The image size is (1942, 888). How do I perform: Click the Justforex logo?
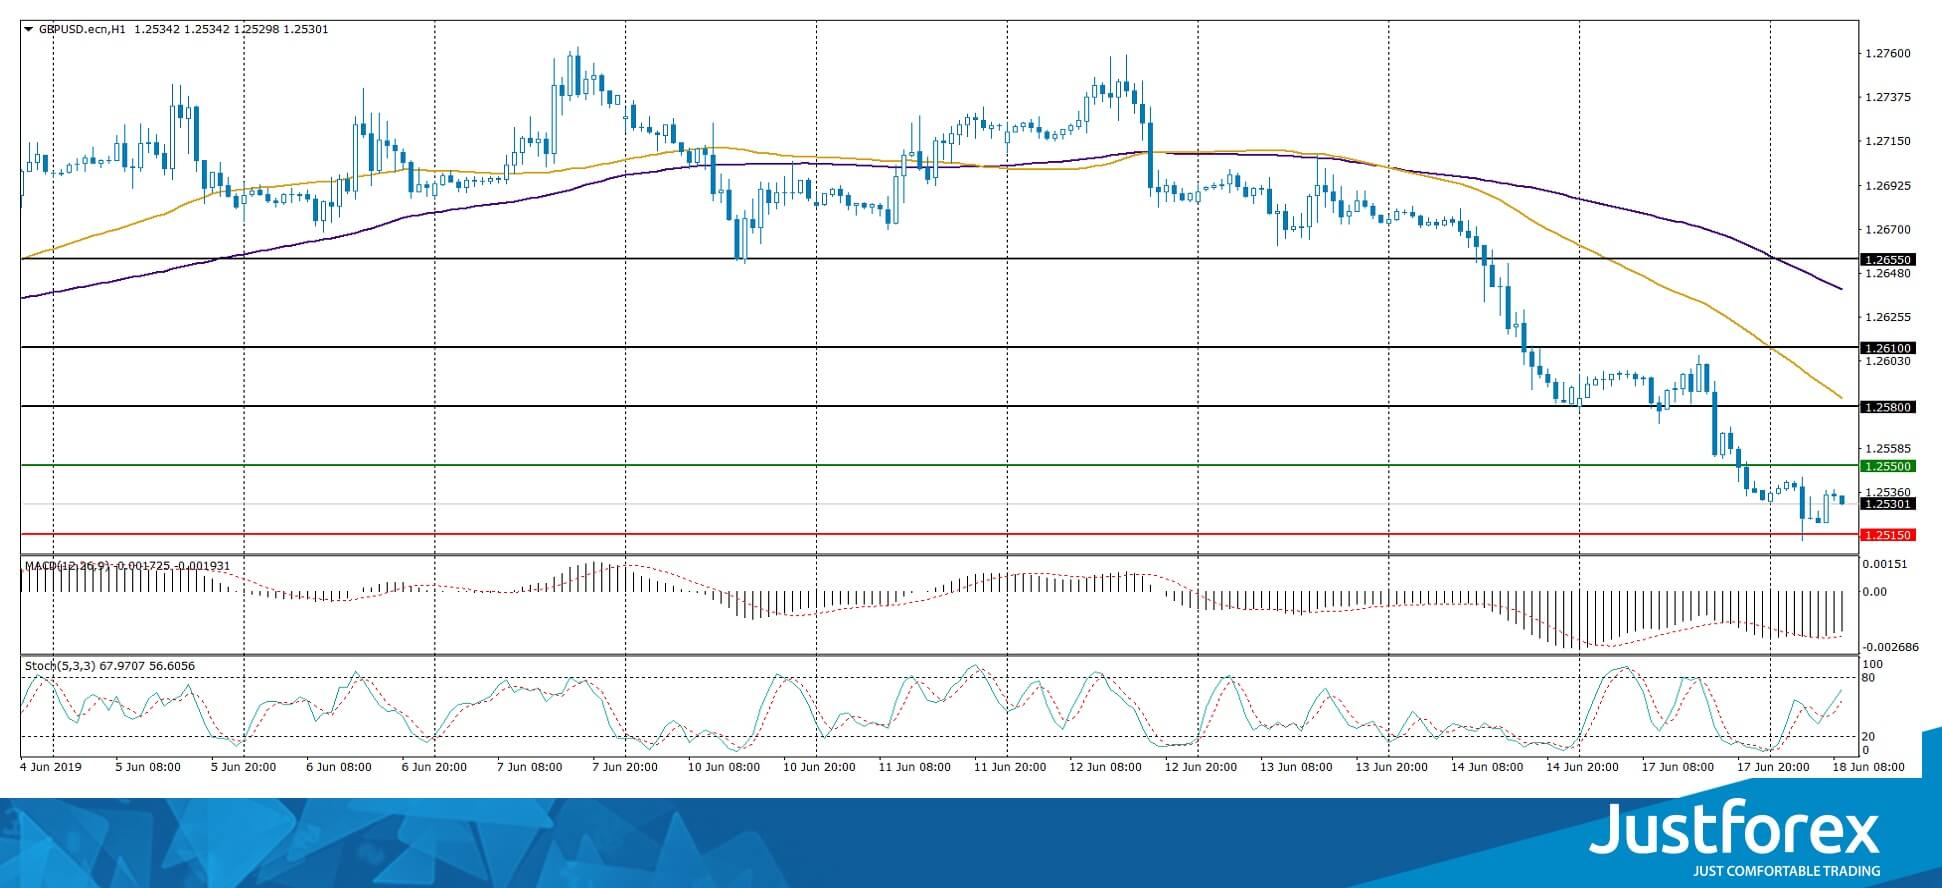point(1735,828)
